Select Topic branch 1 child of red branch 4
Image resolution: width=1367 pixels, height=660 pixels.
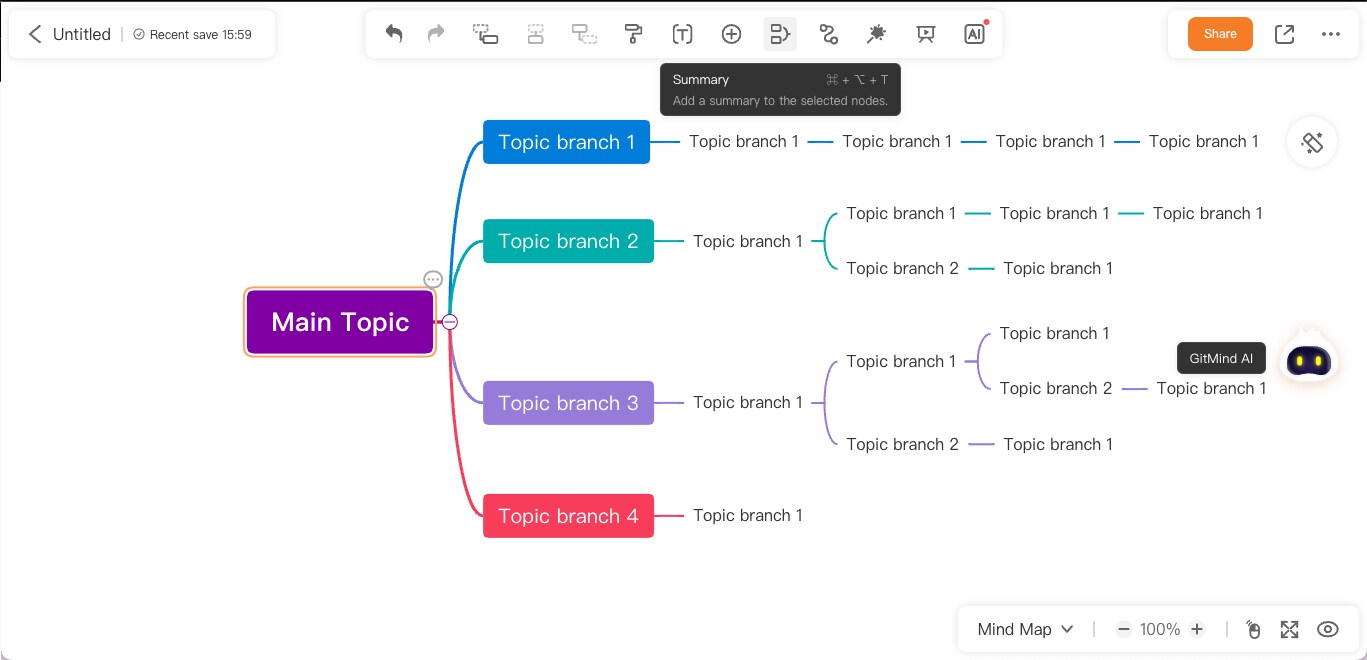(x=748, y=515)
